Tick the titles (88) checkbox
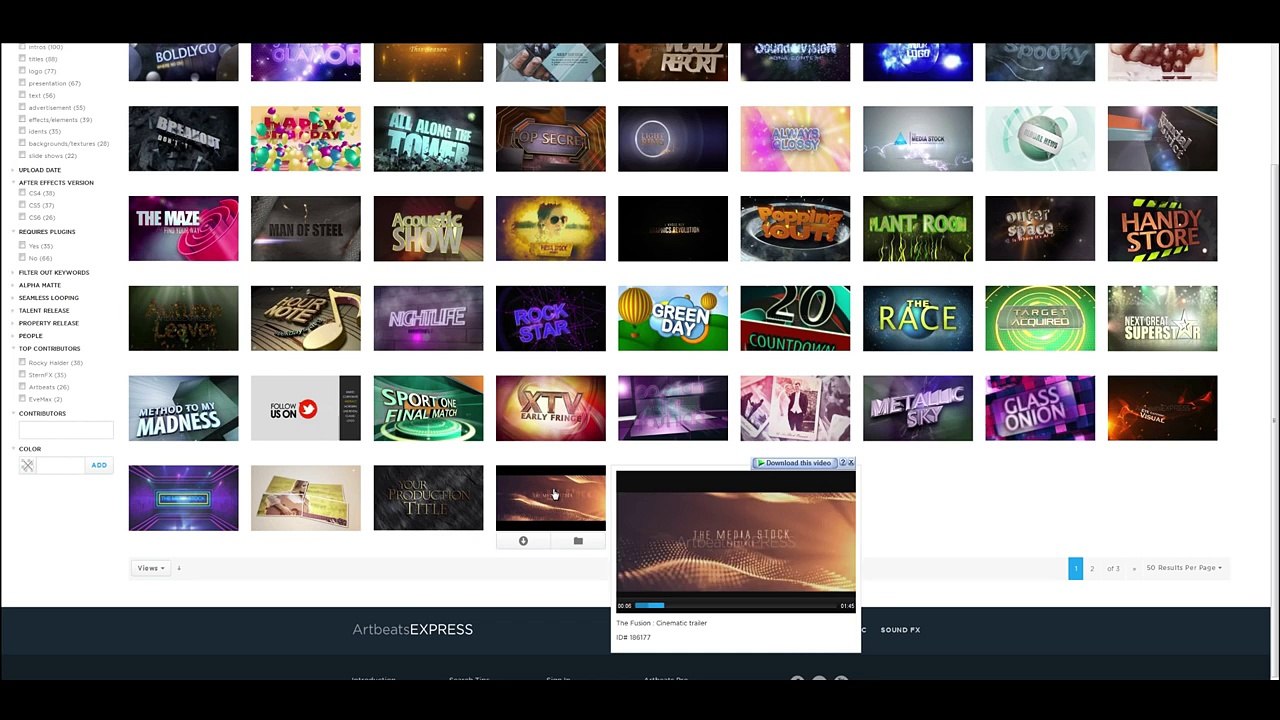 23,59
